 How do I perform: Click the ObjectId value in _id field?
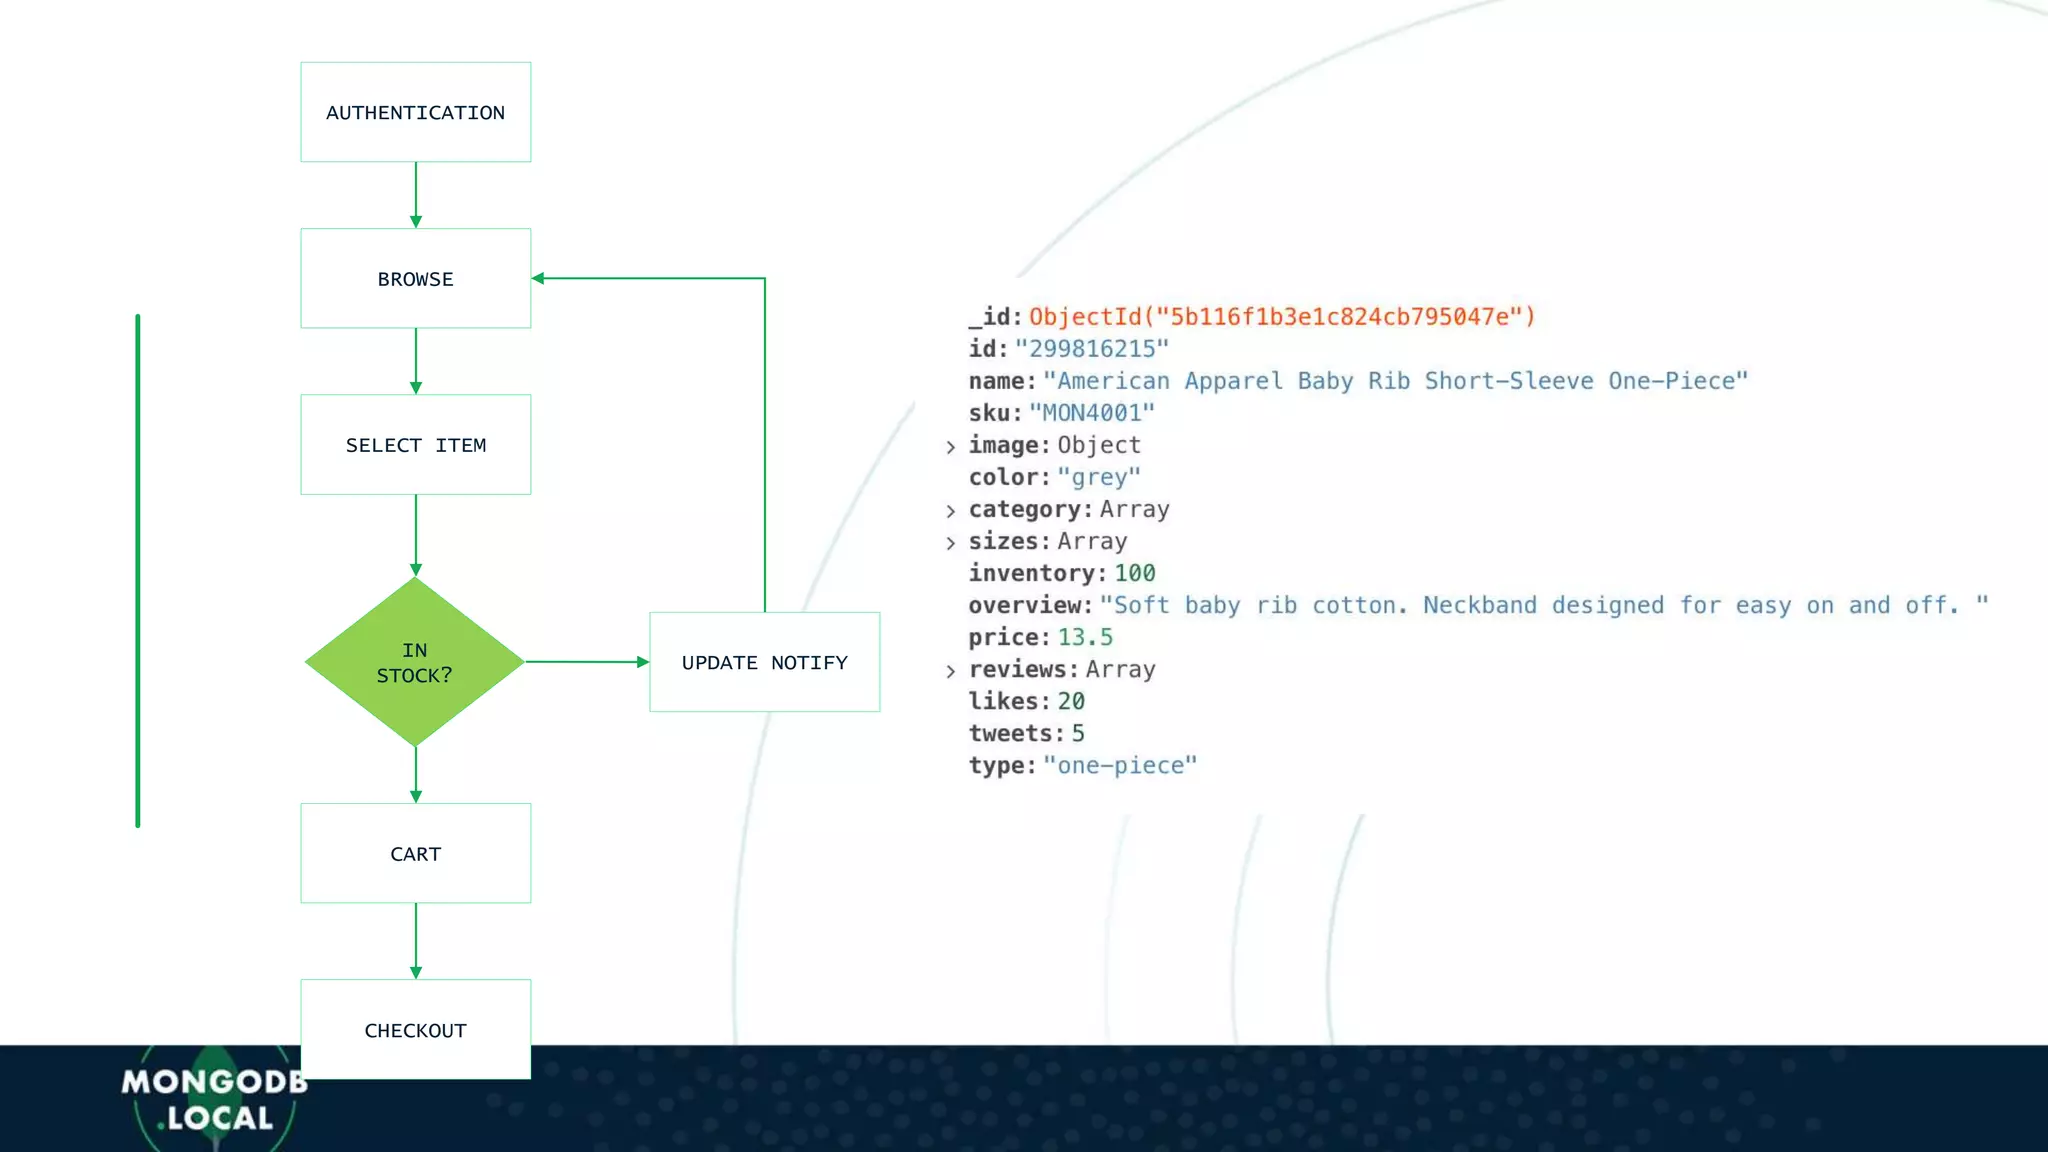coord(1281,317)
